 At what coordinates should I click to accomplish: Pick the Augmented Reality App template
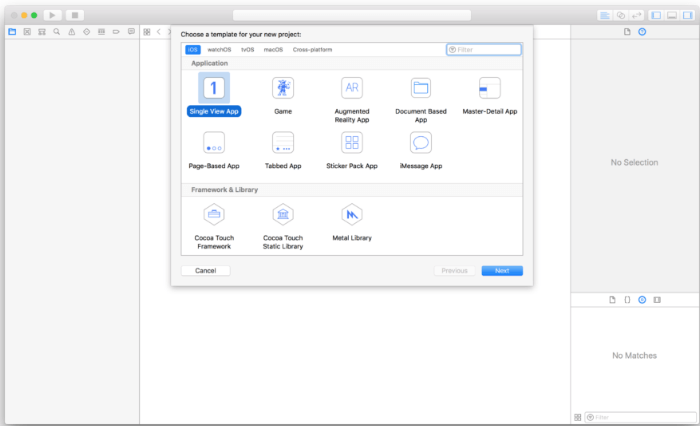351,89
